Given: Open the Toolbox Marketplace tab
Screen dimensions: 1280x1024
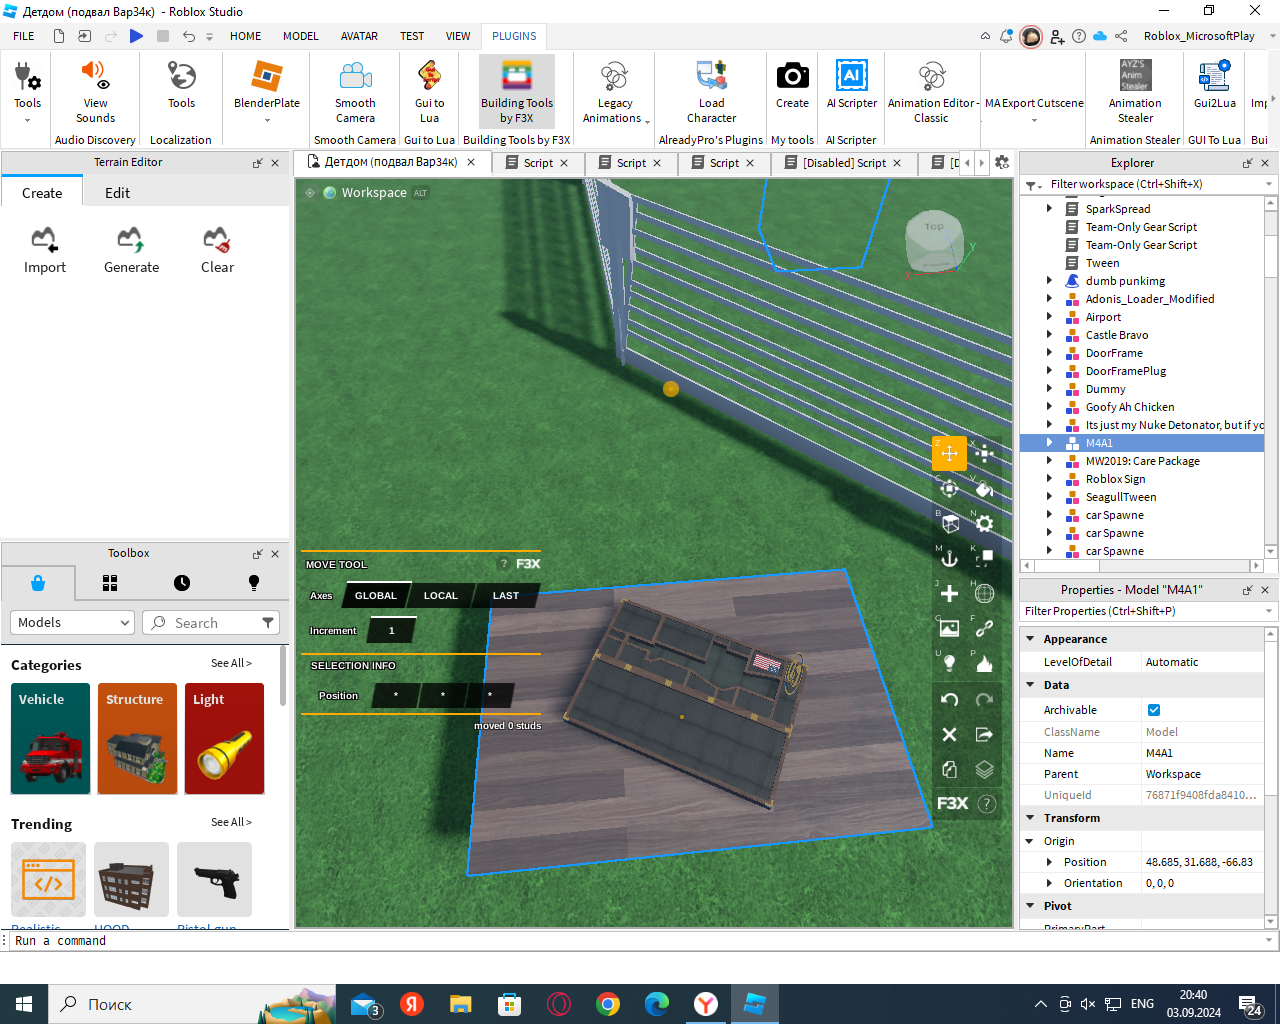Looking at the screenshot, I should click(38, 583).
